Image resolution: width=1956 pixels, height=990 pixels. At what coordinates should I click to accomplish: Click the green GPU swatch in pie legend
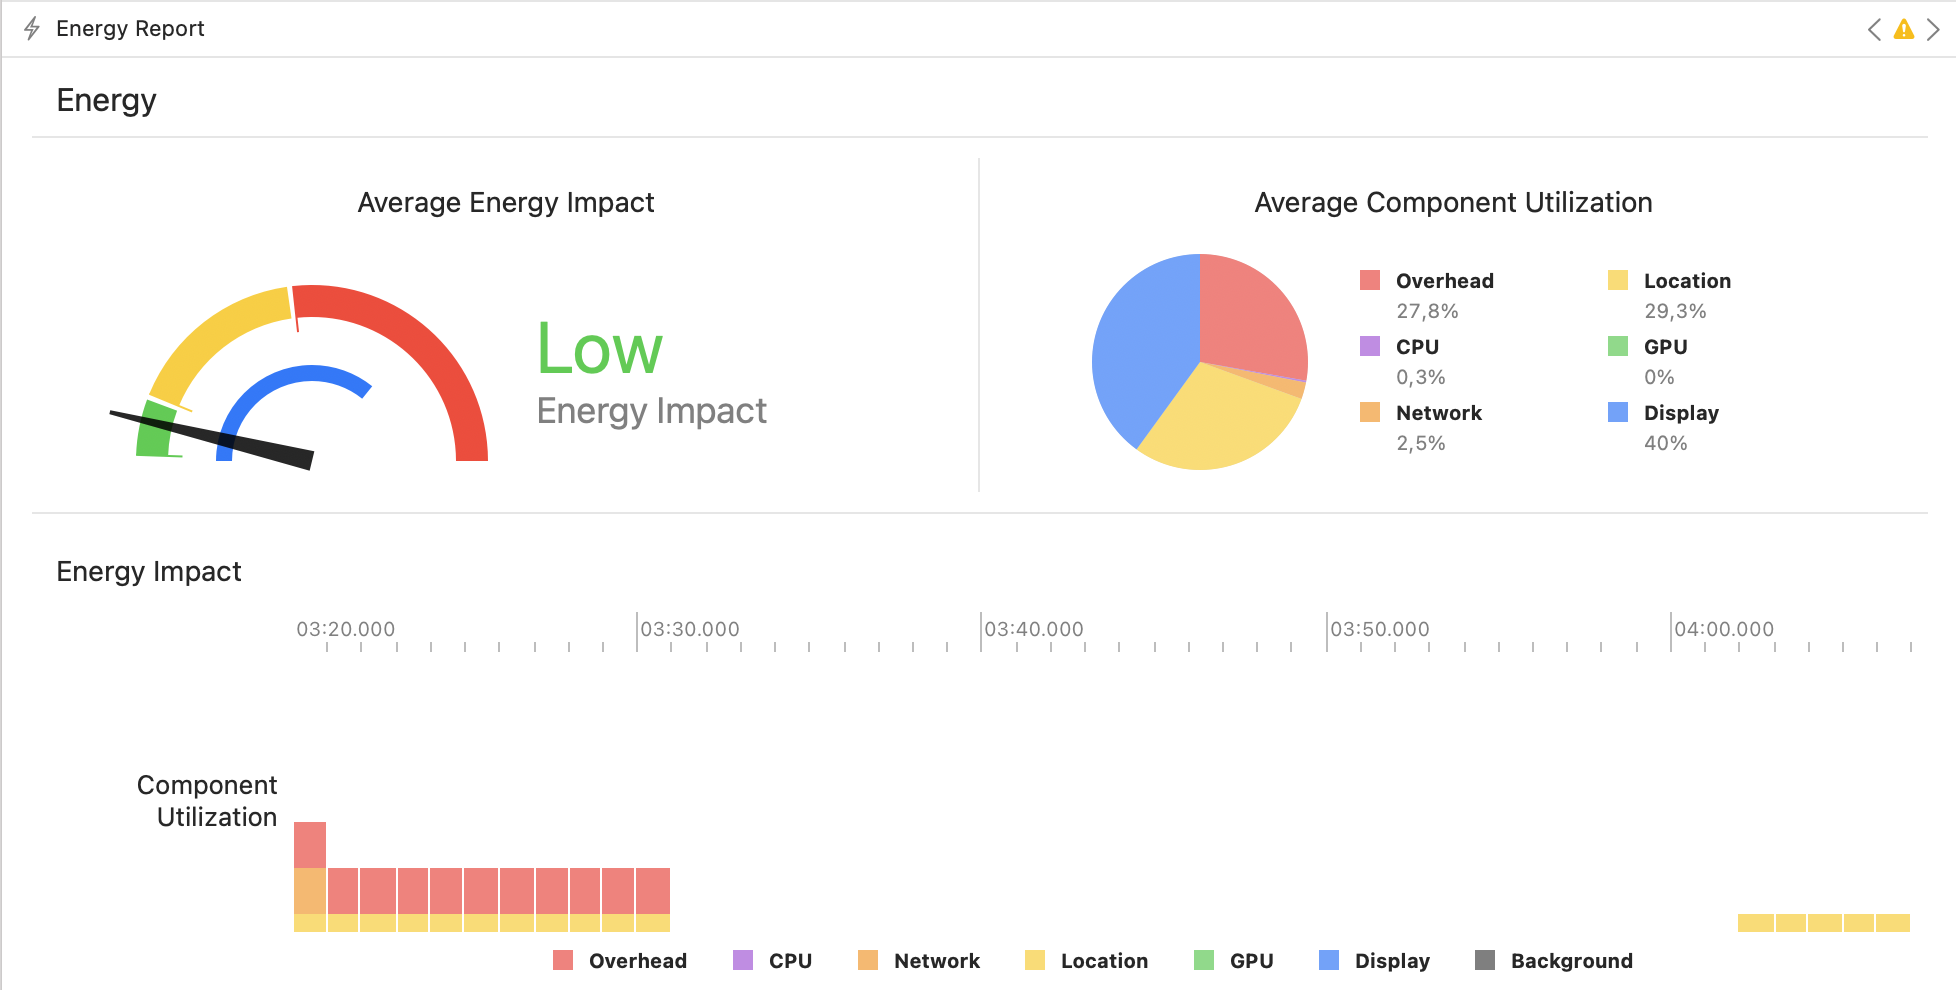(x=1618, y=346)
